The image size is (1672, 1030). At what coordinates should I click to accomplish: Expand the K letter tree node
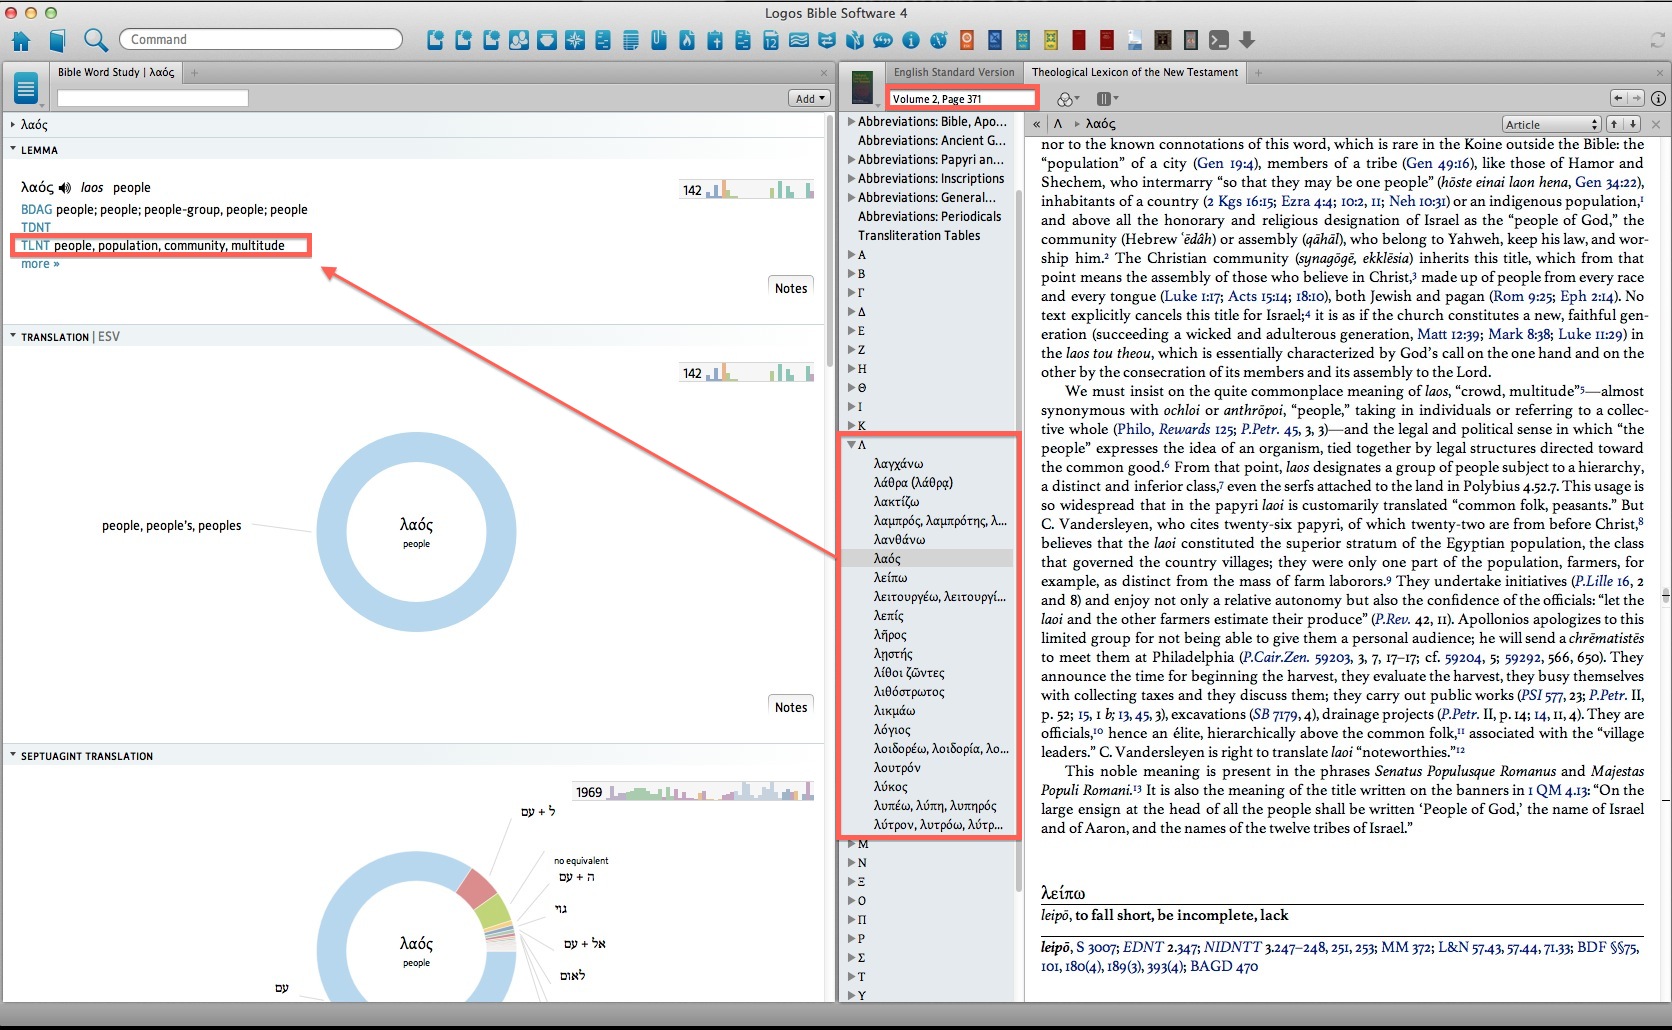pyautogui.click(x=851, y=425)
